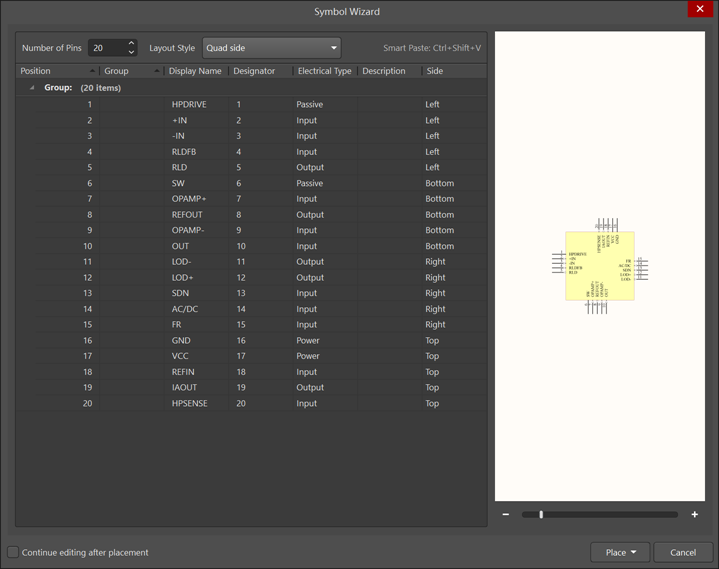
Task: Decrement Number of Pins spinner down arrow
Action: click(131, 52)
